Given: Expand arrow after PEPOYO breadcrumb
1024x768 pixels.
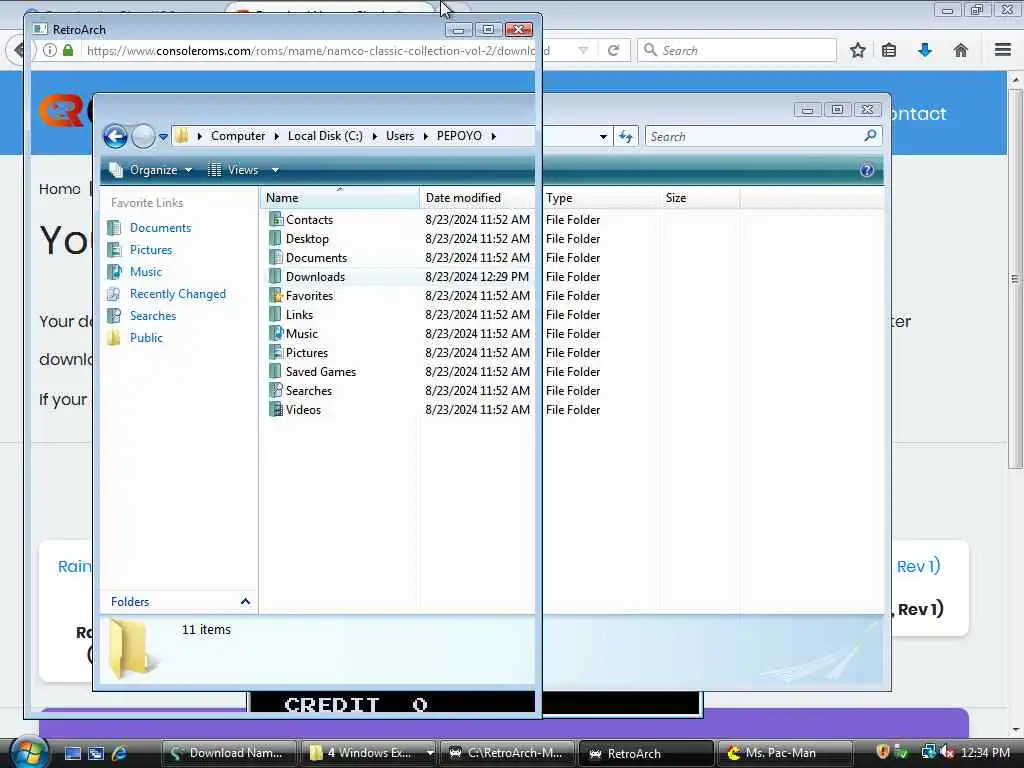Looking at the screenshot, I should click(x=494, y=136).
